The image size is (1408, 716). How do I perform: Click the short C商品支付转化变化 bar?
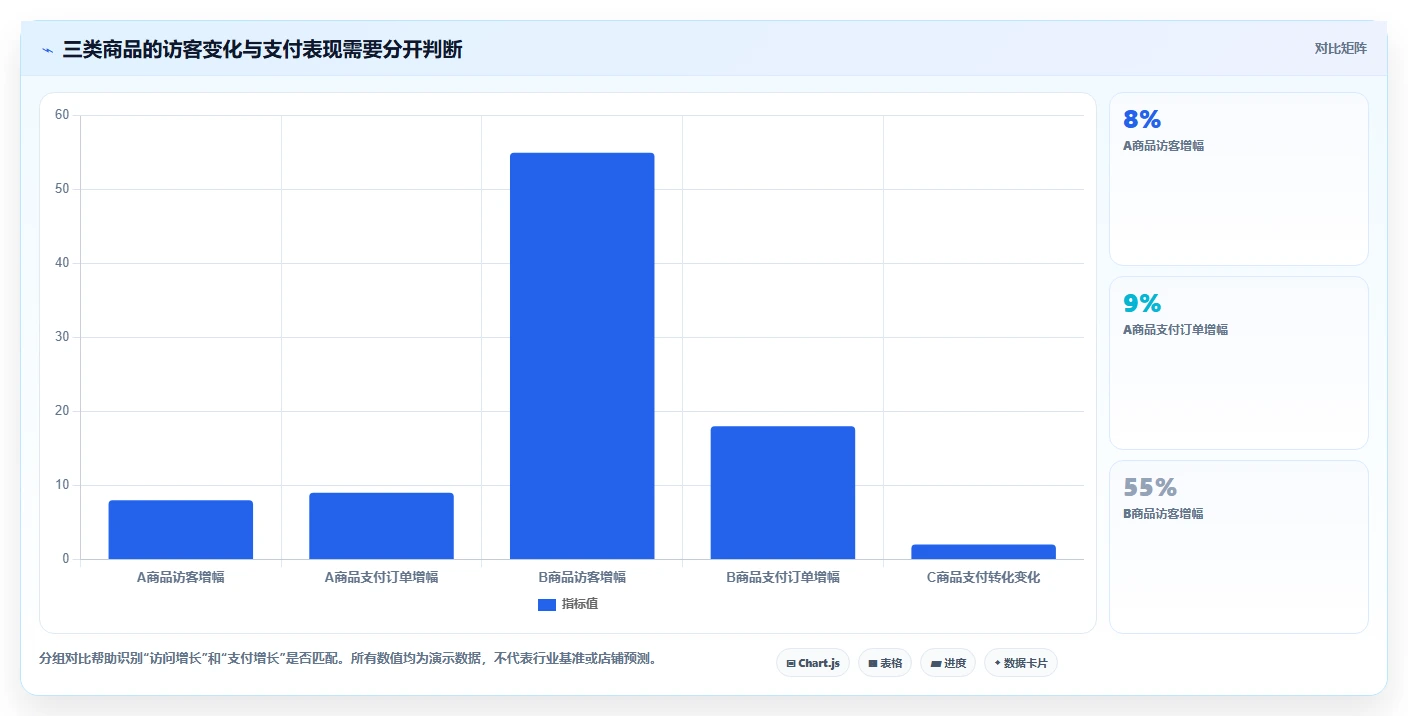tap(984, 552)
